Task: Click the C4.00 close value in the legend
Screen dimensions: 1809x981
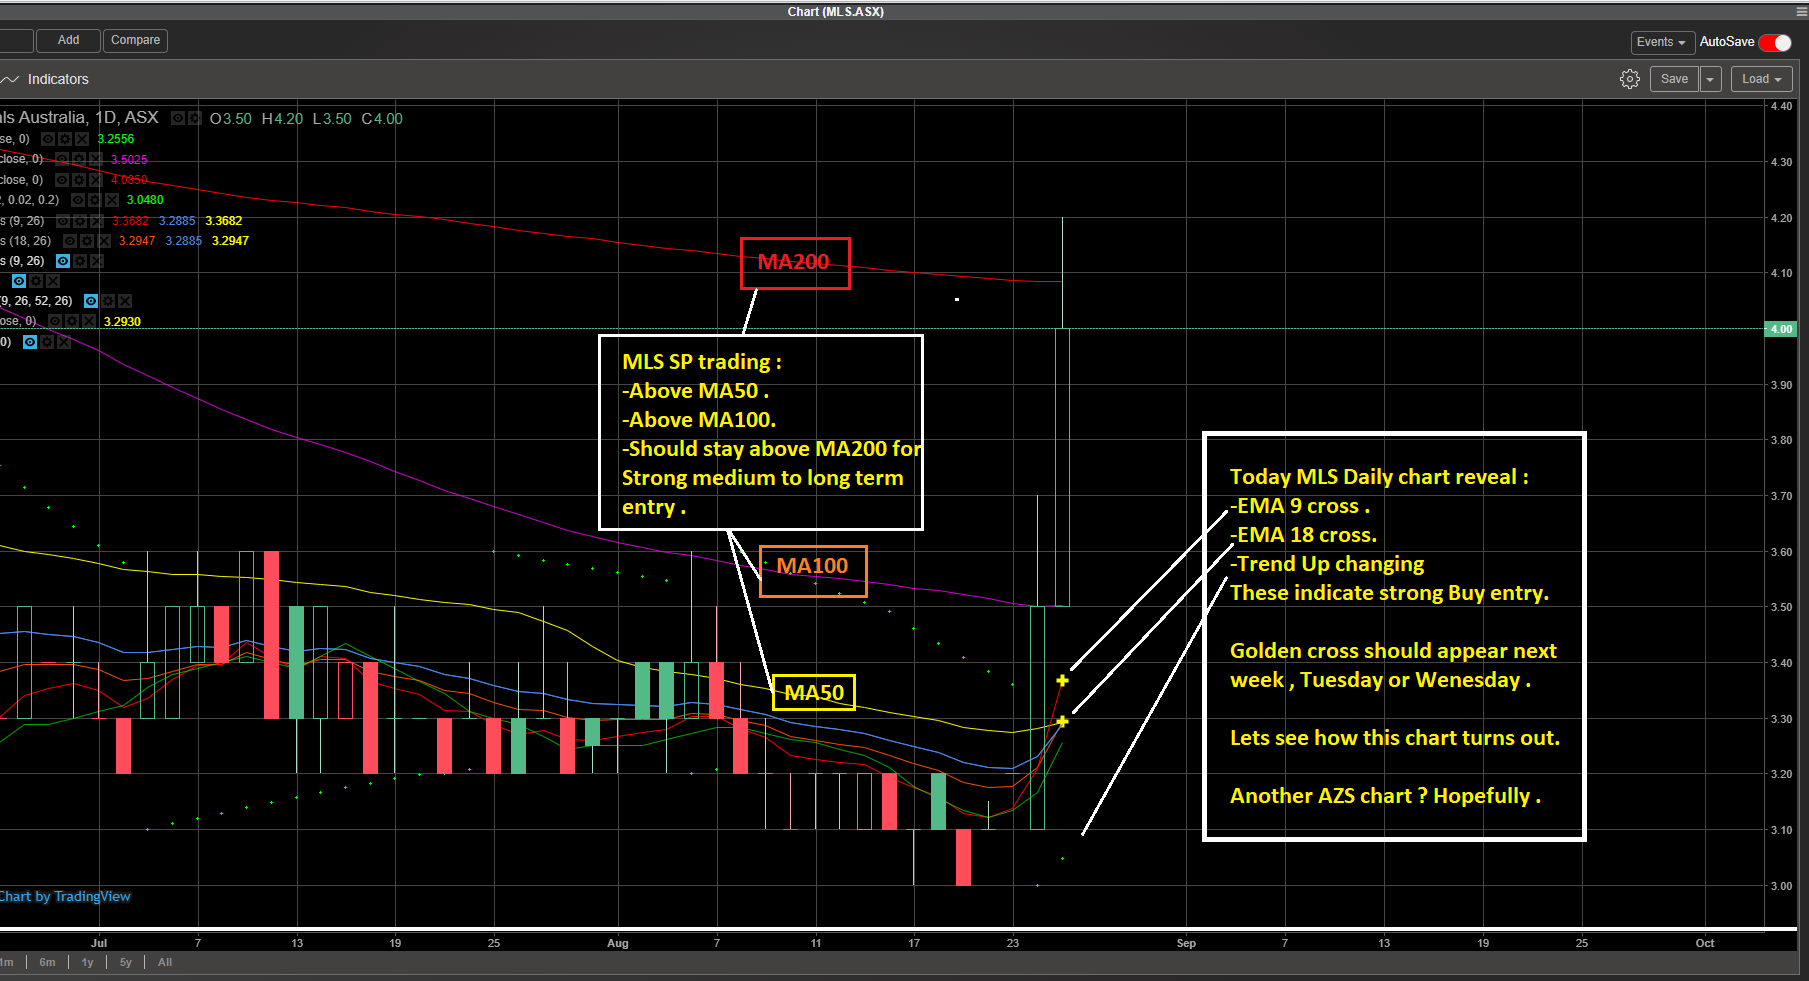Action: 382,118
